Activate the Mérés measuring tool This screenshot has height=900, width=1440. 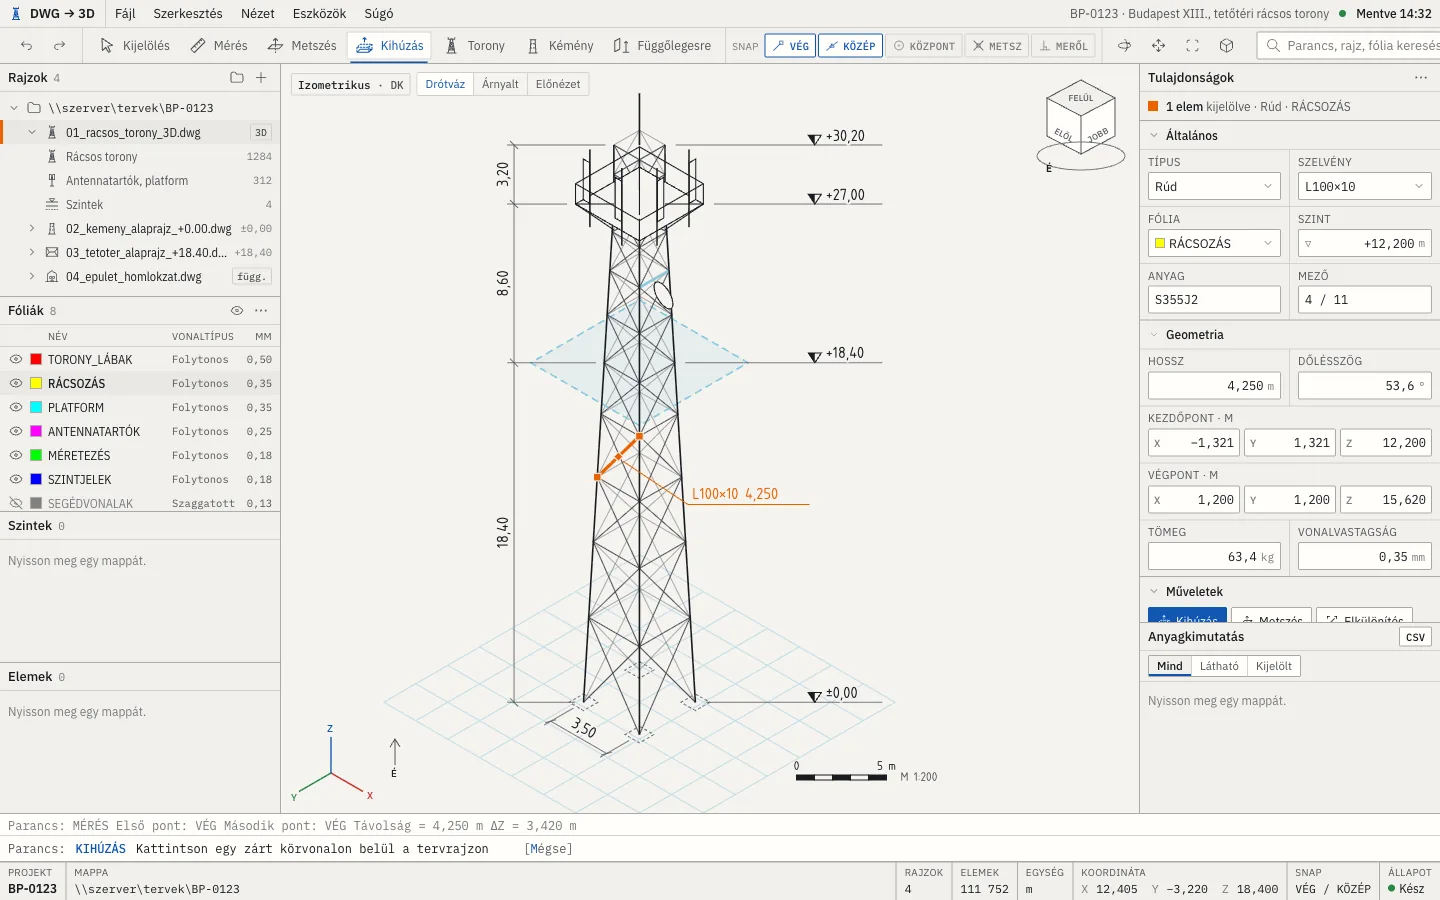219,46
